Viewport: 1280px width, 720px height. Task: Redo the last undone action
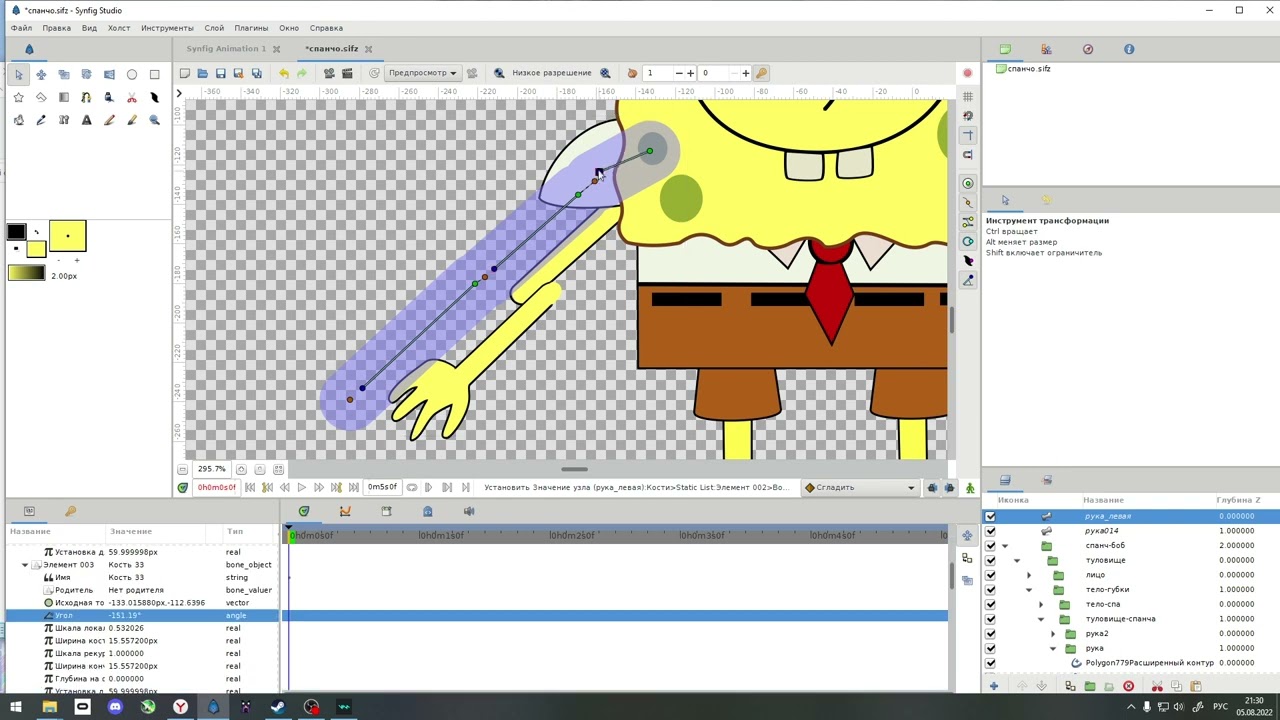[x=302, y=73]
